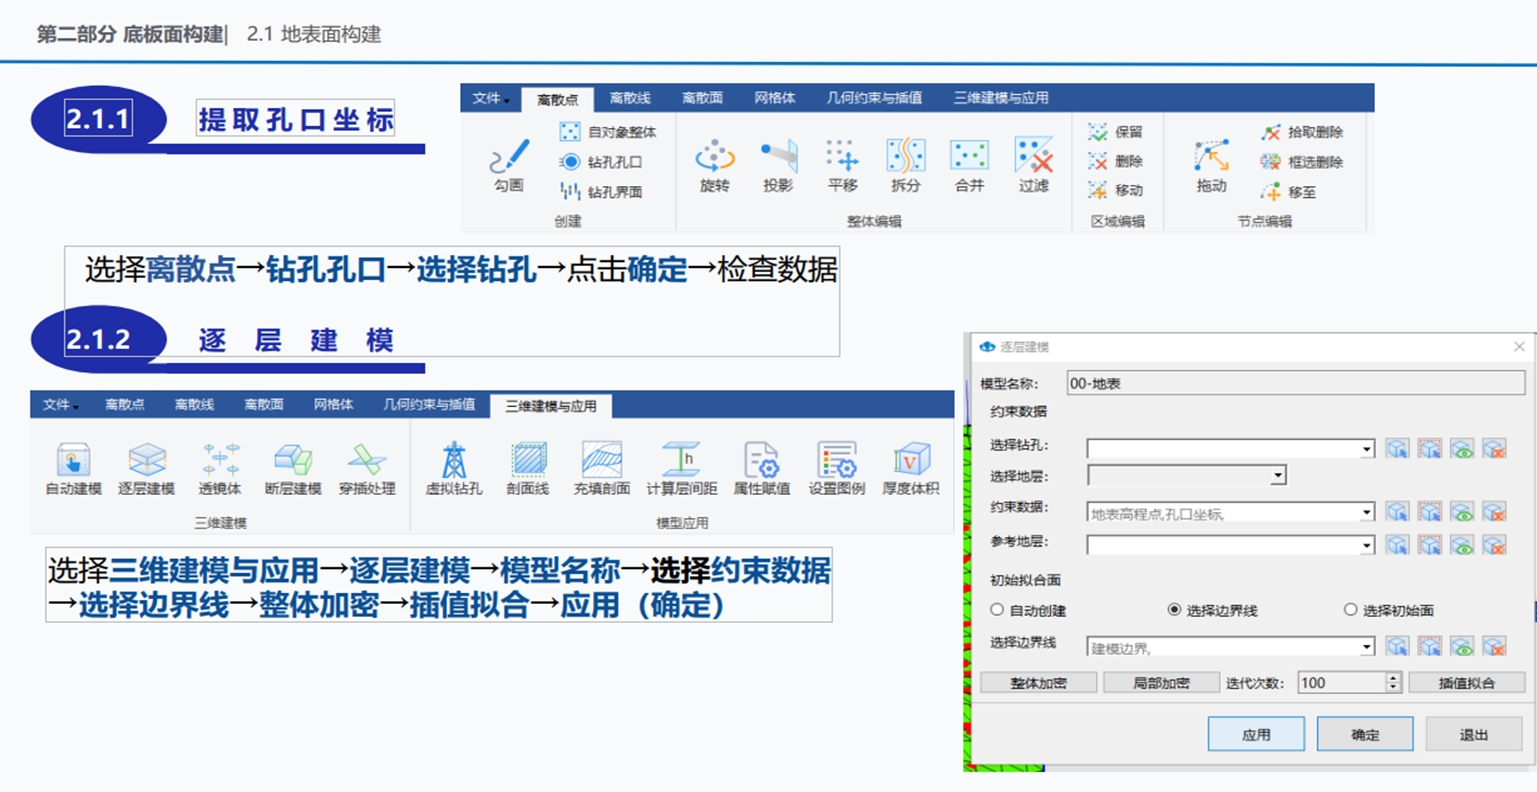Click the 过滤 filter tool
The width and height of the screenshot is (1537, 792).
(x=1033, y=164)
